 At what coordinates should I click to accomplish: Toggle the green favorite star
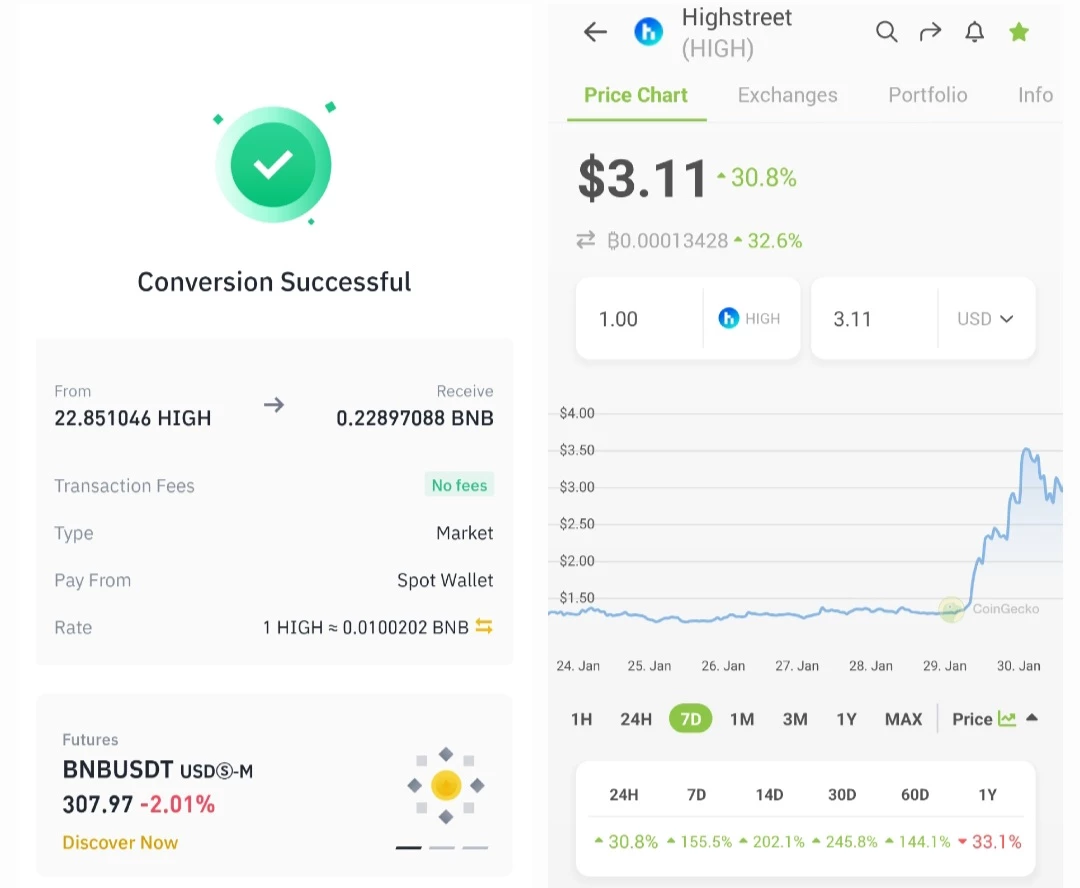click(1019, 32)
